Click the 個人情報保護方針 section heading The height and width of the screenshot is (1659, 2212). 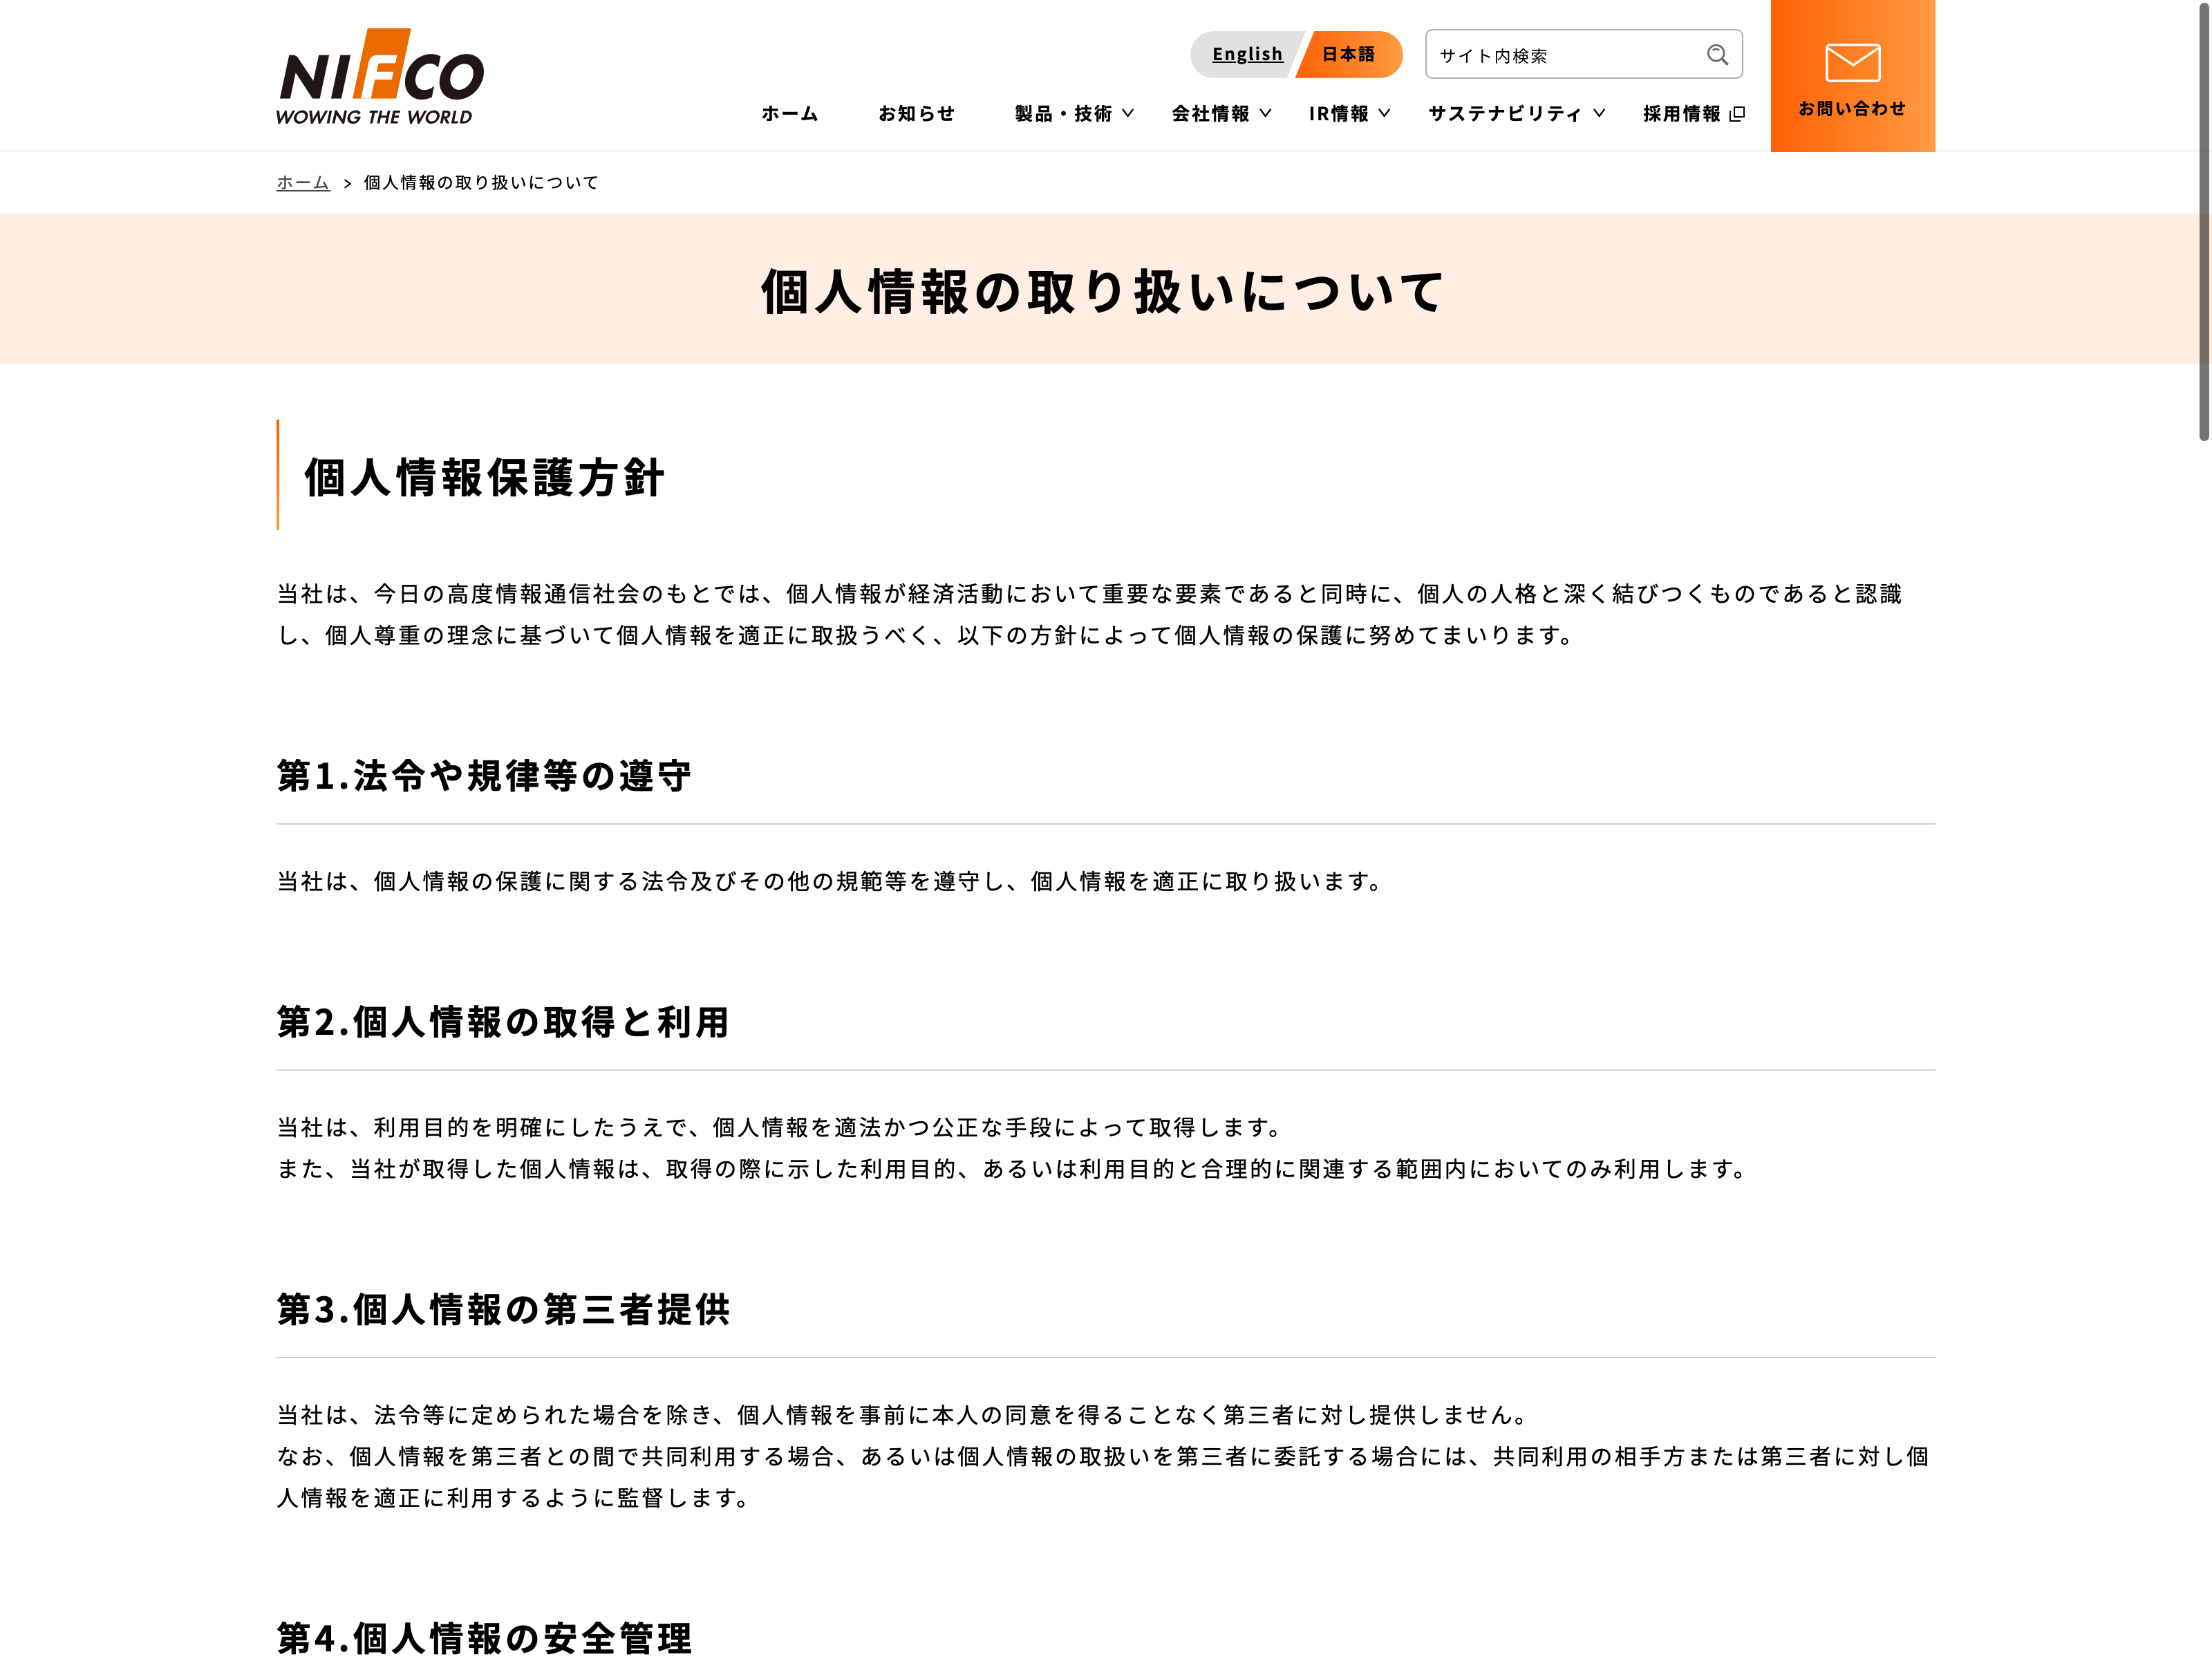(x=484, y=477)
